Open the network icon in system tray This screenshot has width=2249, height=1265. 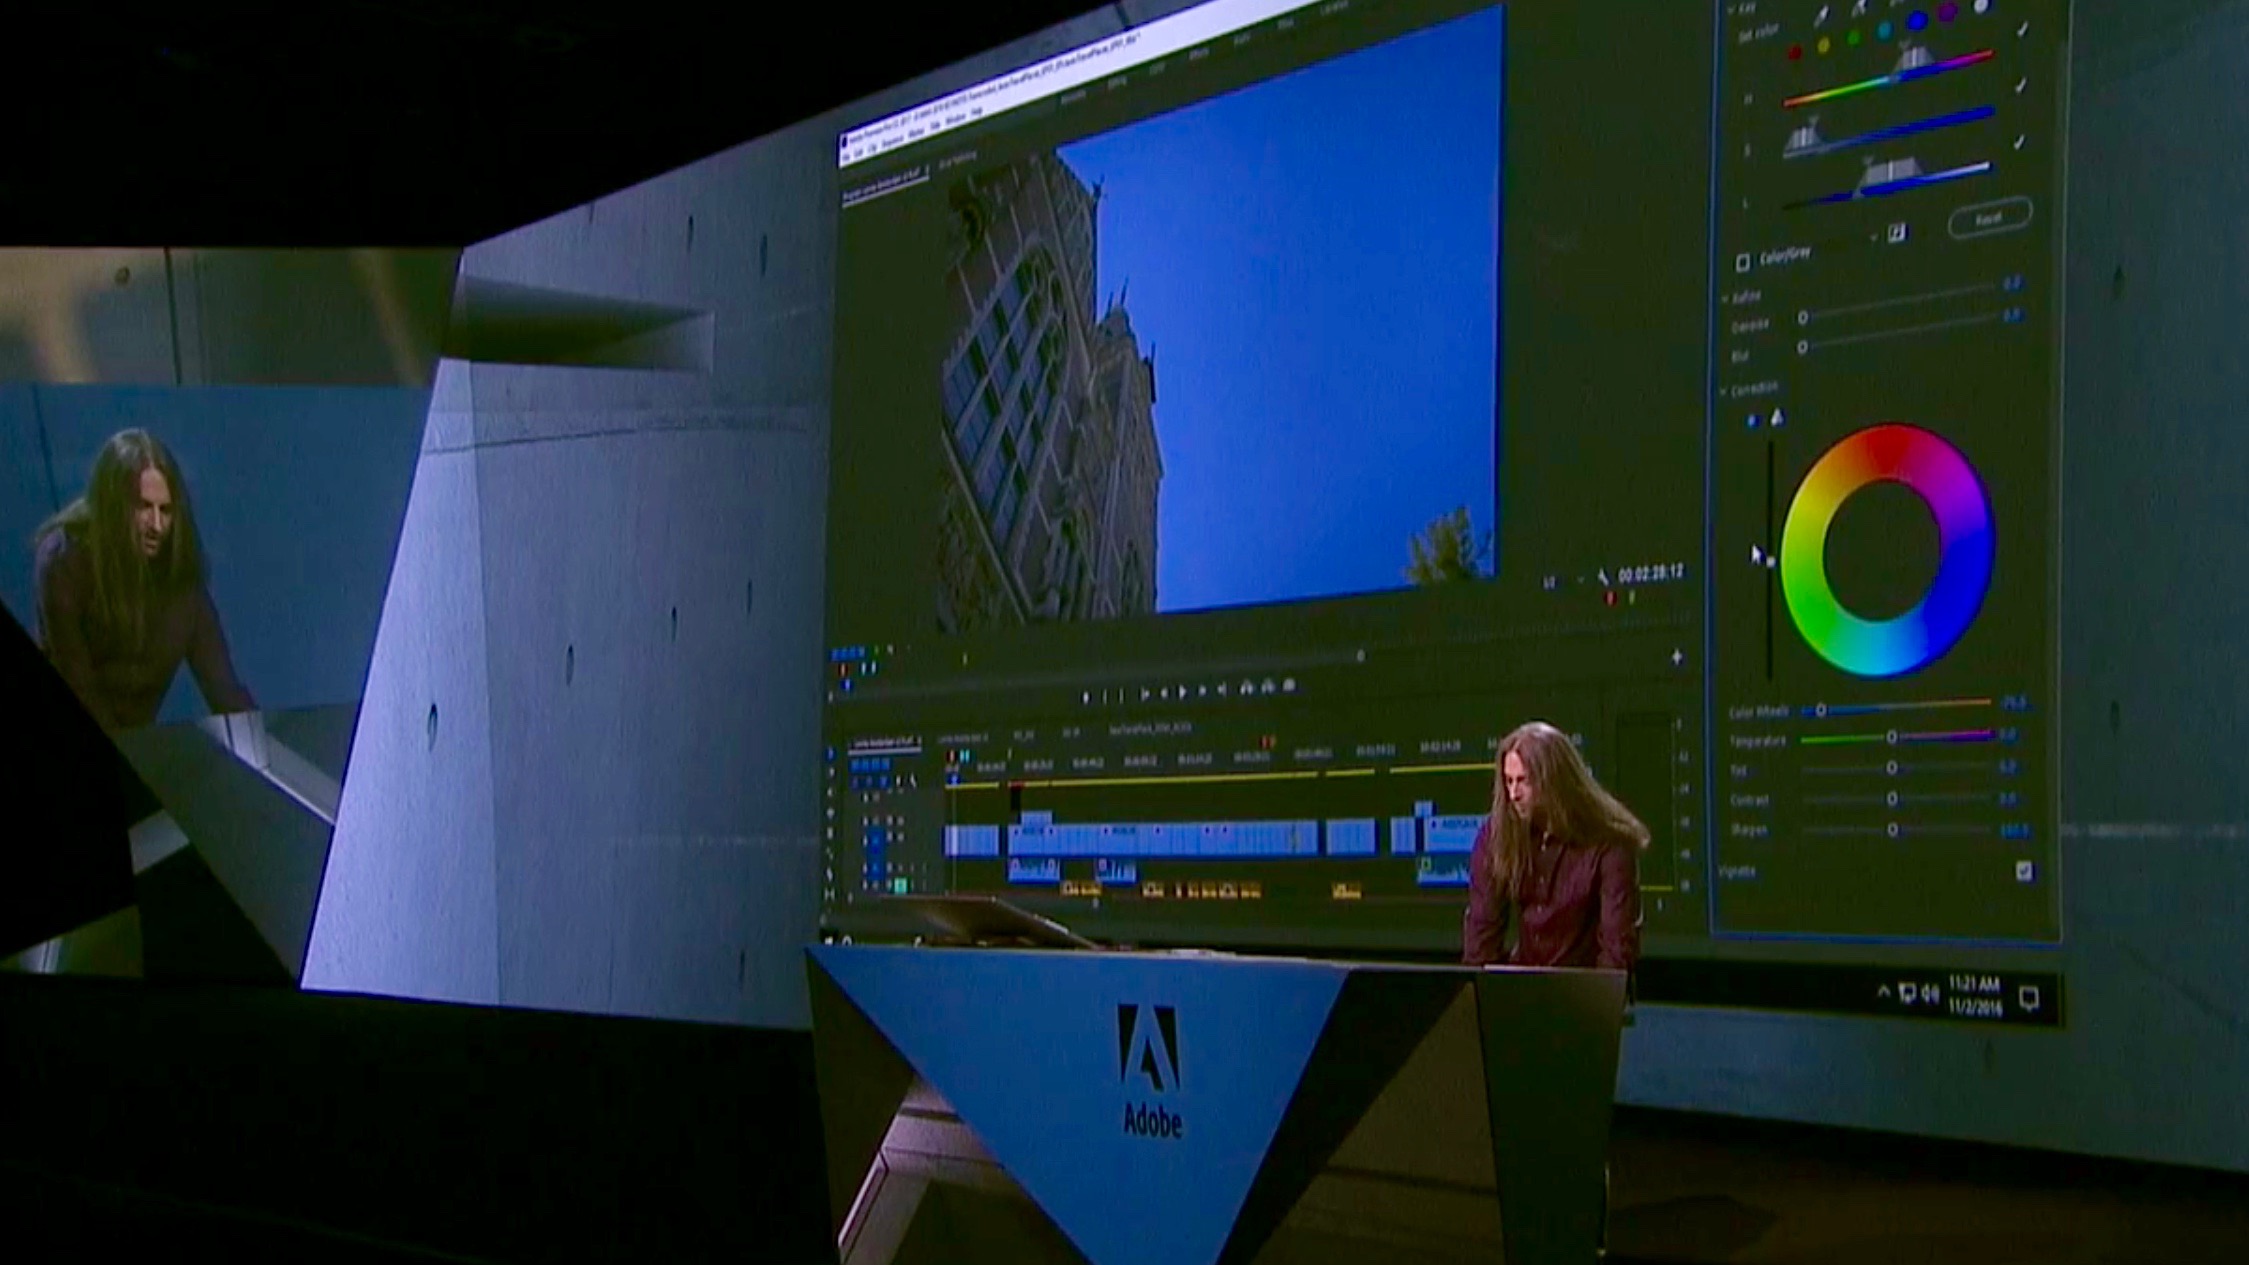coord(1907,992)
